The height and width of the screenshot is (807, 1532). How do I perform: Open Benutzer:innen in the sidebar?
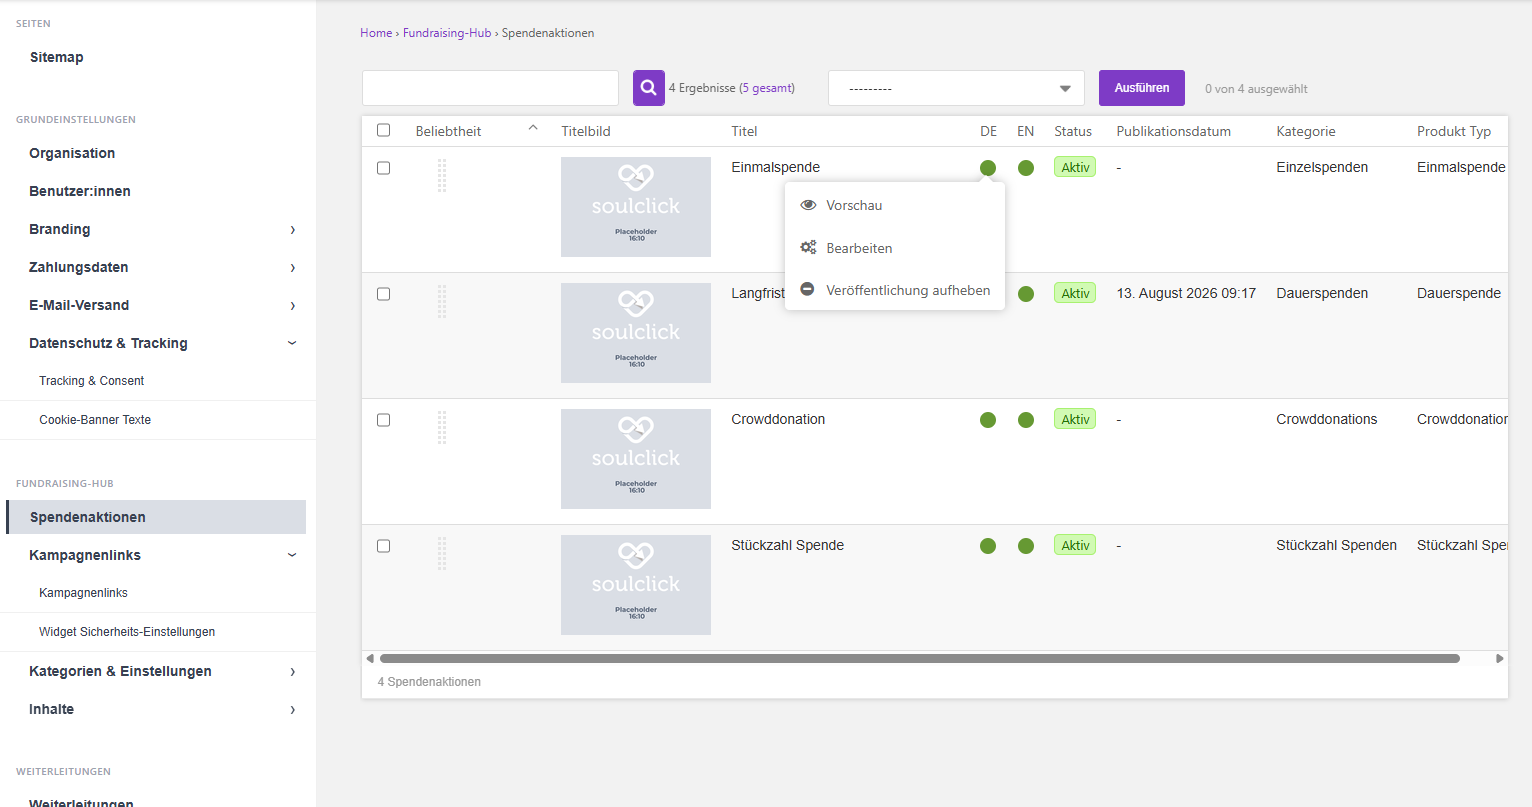coord(80,191)
